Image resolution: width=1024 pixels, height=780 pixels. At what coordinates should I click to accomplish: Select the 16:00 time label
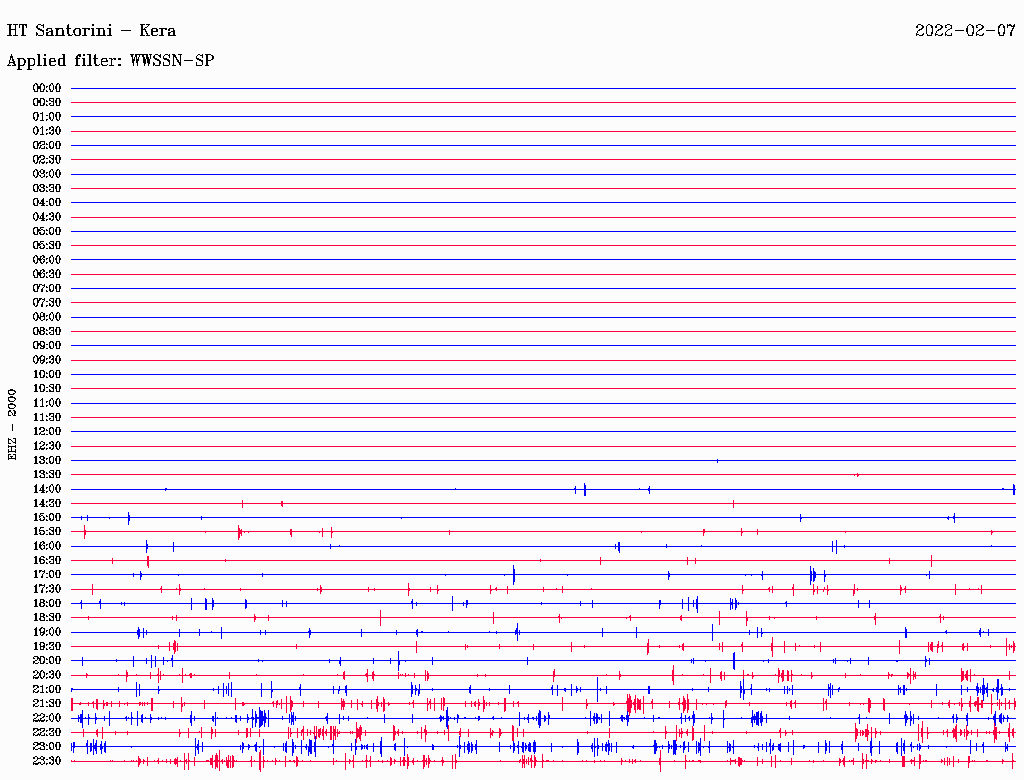(x=46, y=545)
